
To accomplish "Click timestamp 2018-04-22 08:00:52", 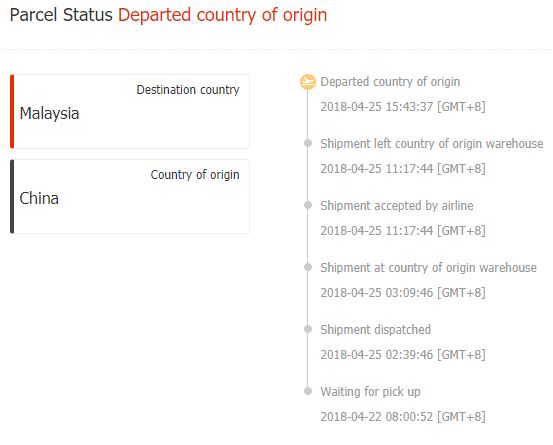I will (403, 417).
